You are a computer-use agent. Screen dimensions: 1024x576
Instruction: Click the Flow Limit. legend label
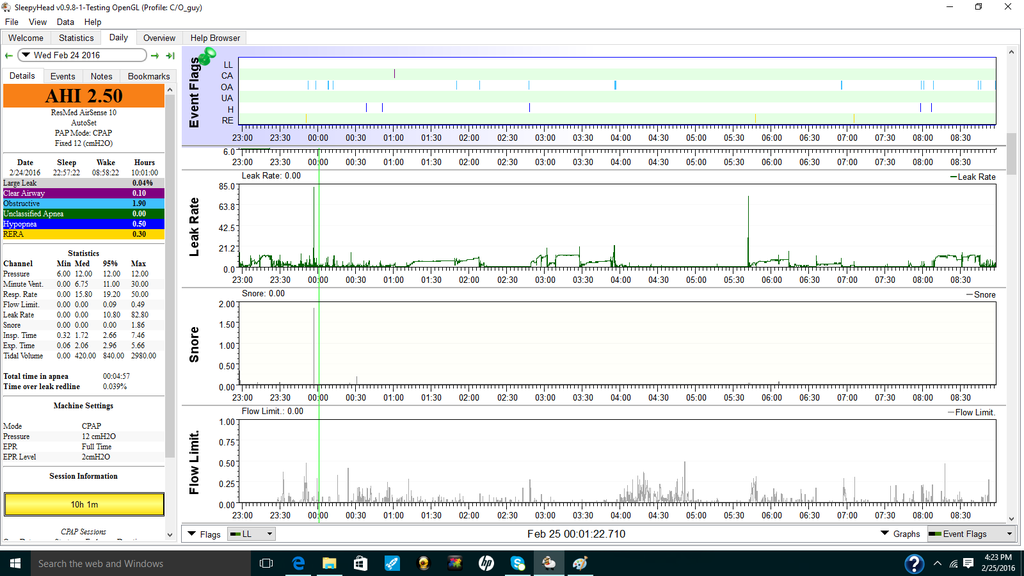971,412
